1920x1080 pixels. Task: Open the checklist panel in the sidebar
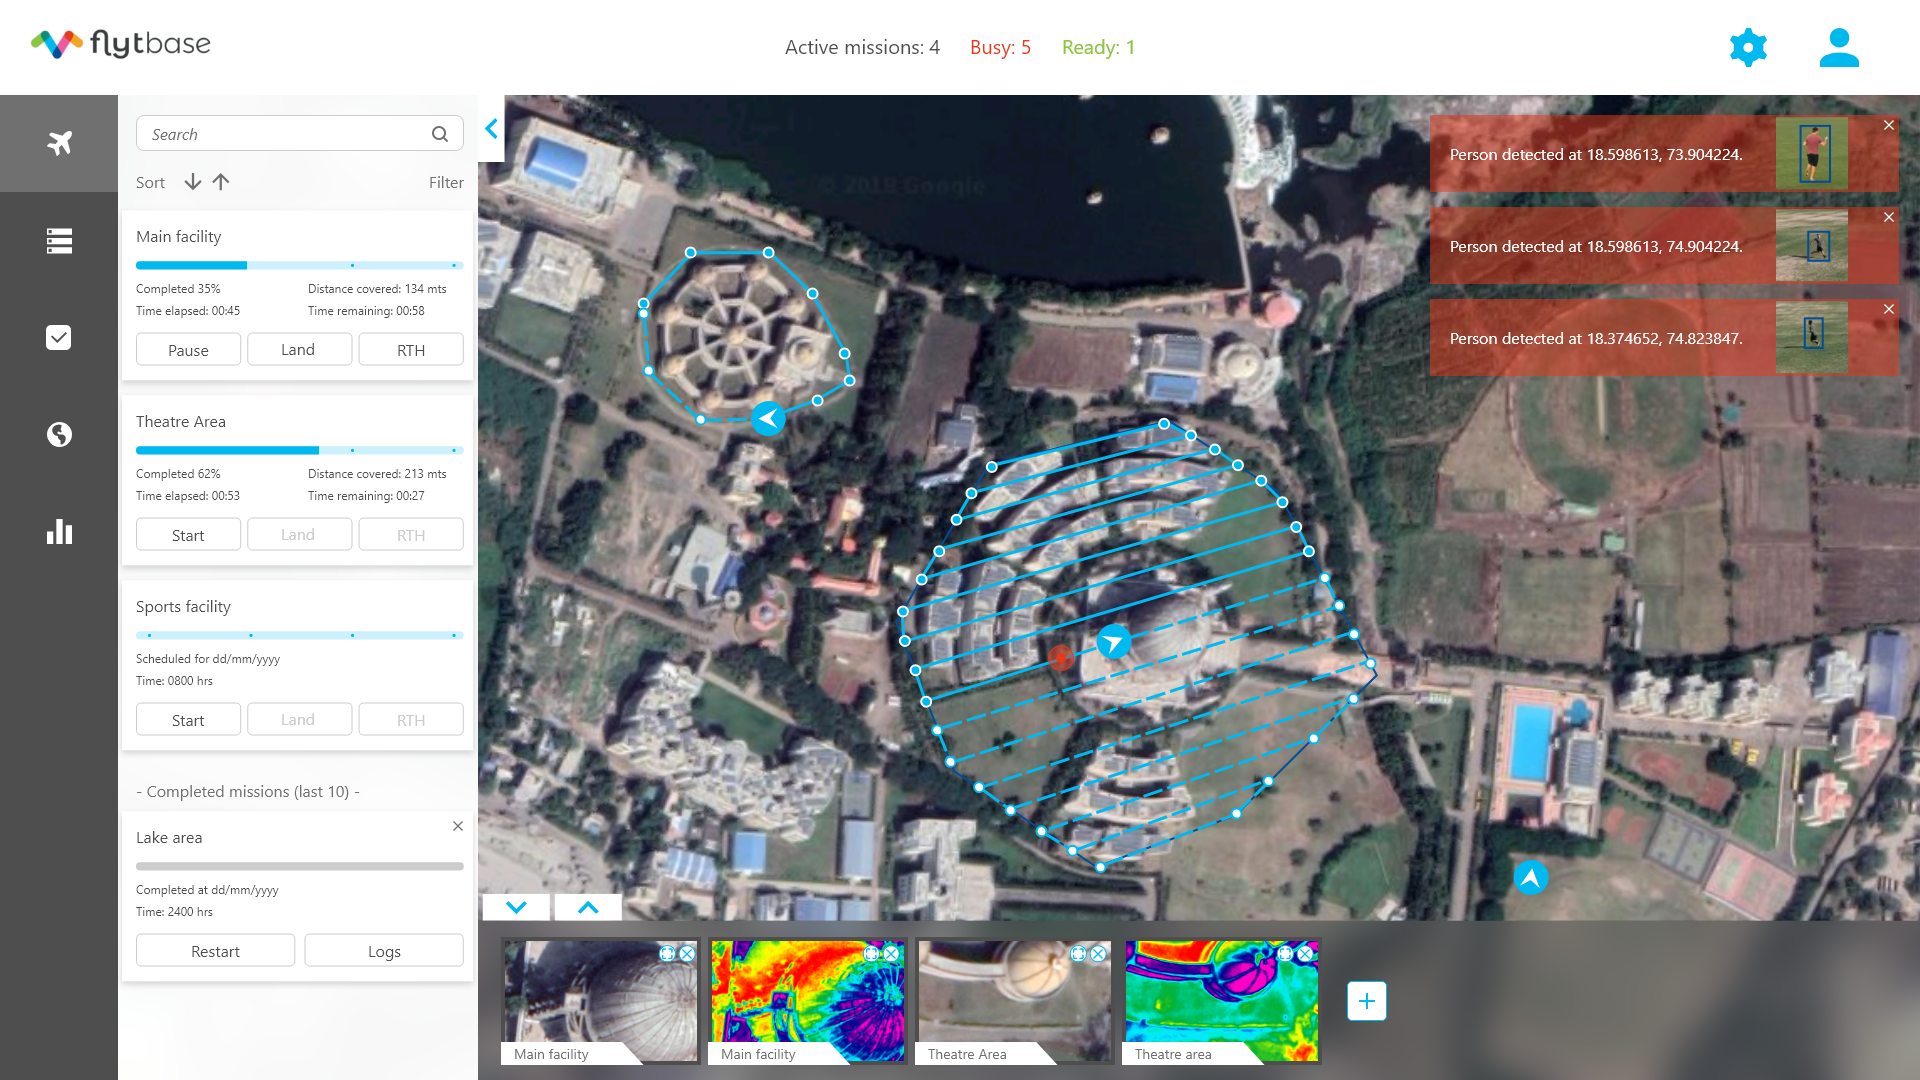(59, 337)
